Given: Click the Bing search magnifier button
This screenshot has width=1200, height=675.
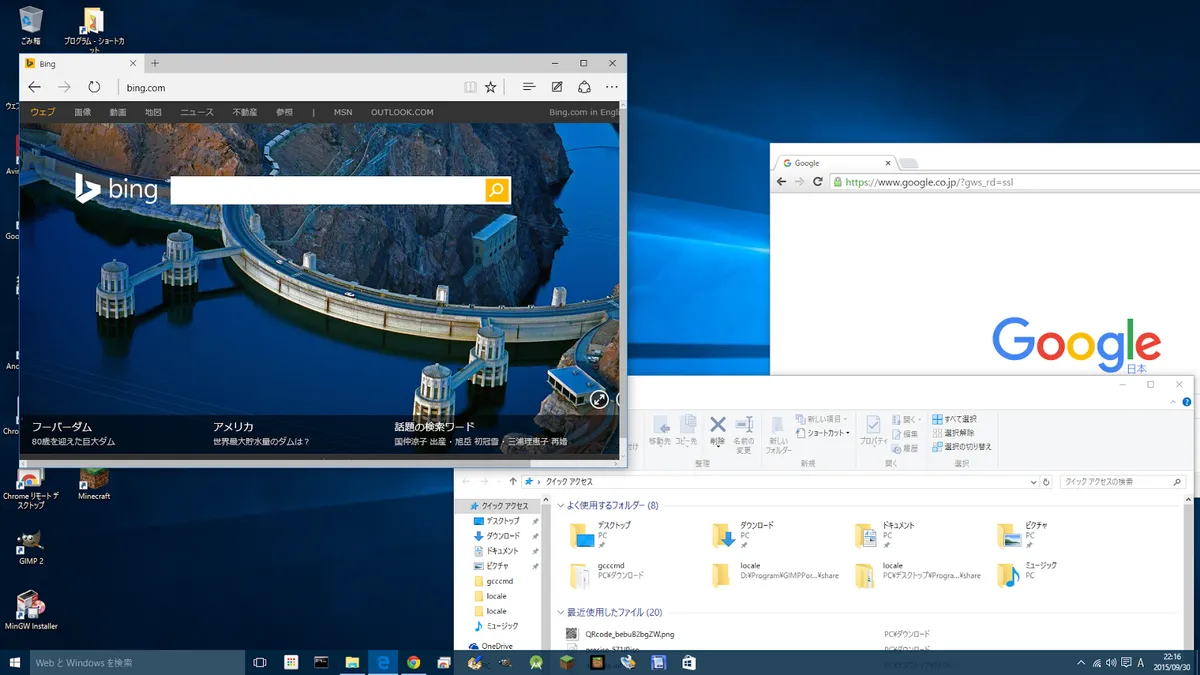Looking at the screenshot, I should pyautogui.click(x=497, y=190).
